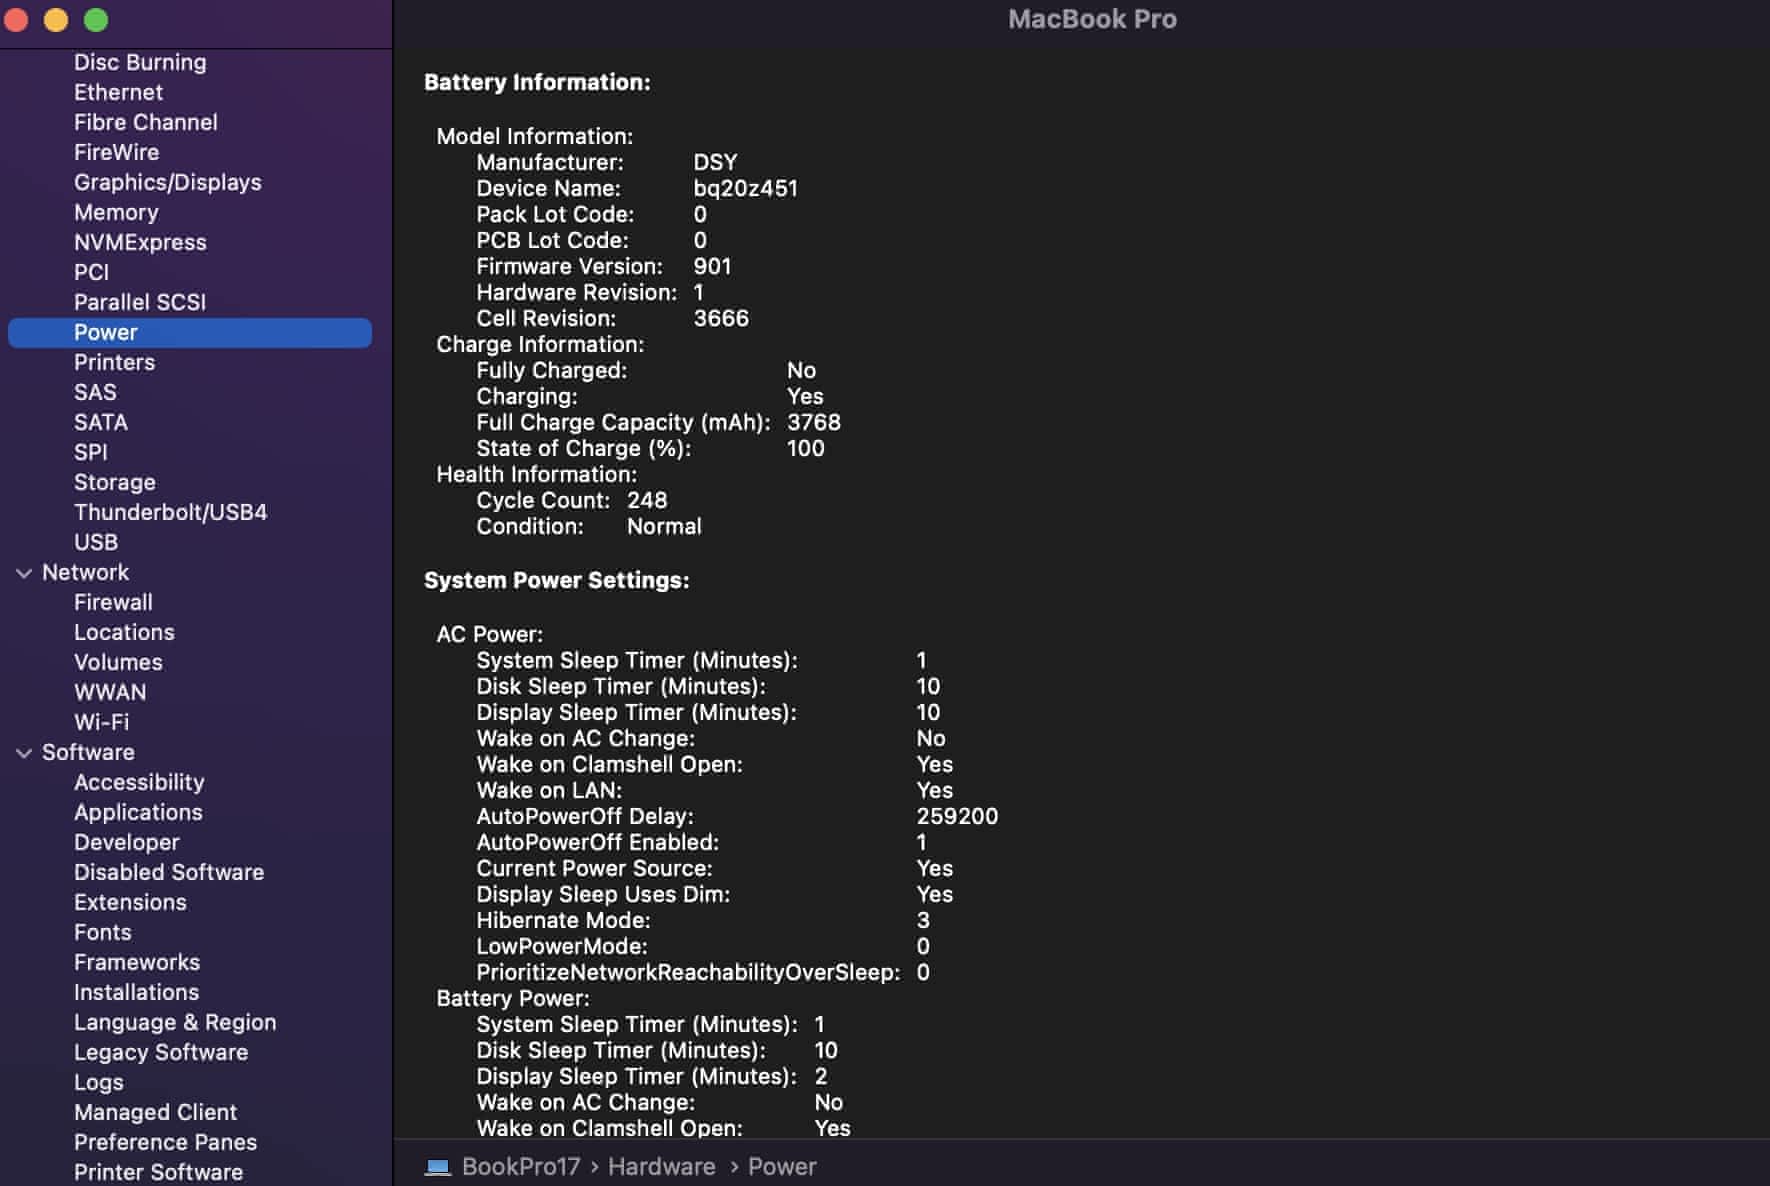Screen dimensions: 1770x1186
Task: Click the Hibernate Mode value 3
Action: pos(923,920)
